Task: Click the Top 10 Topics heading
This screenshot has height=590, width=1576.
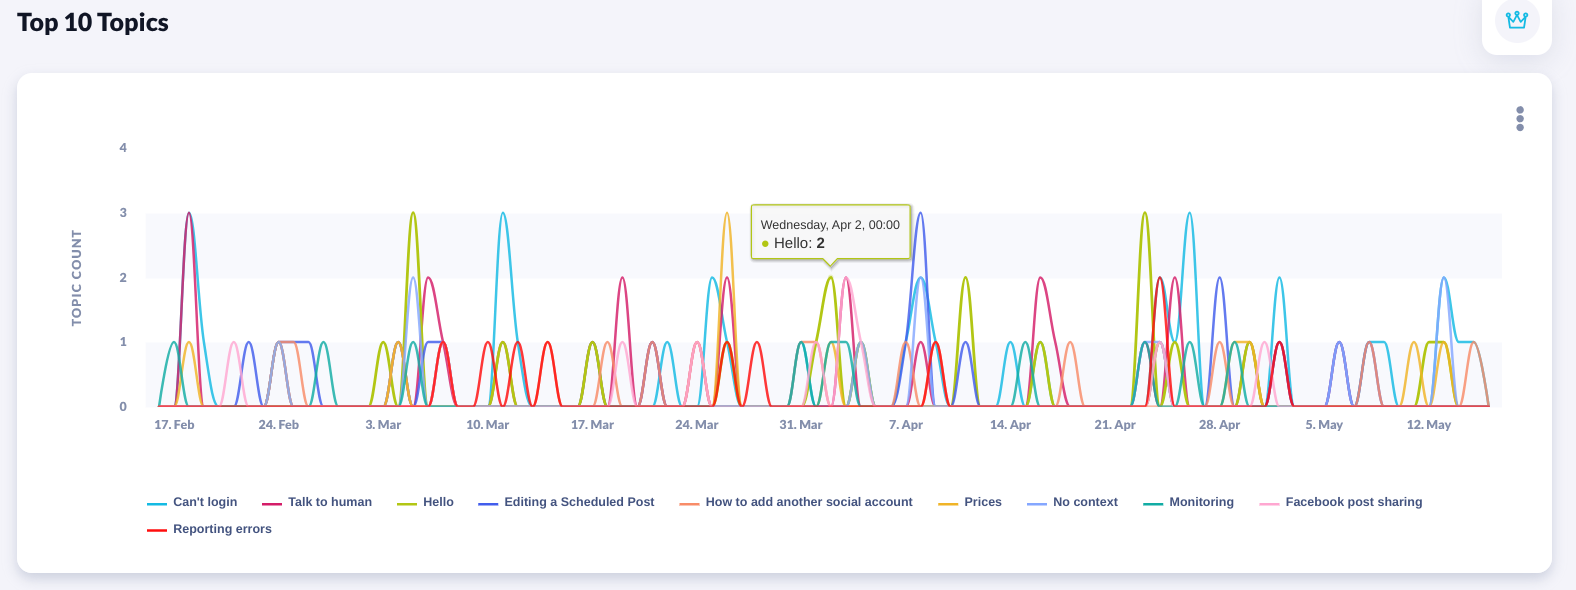Action: (93, 23)
